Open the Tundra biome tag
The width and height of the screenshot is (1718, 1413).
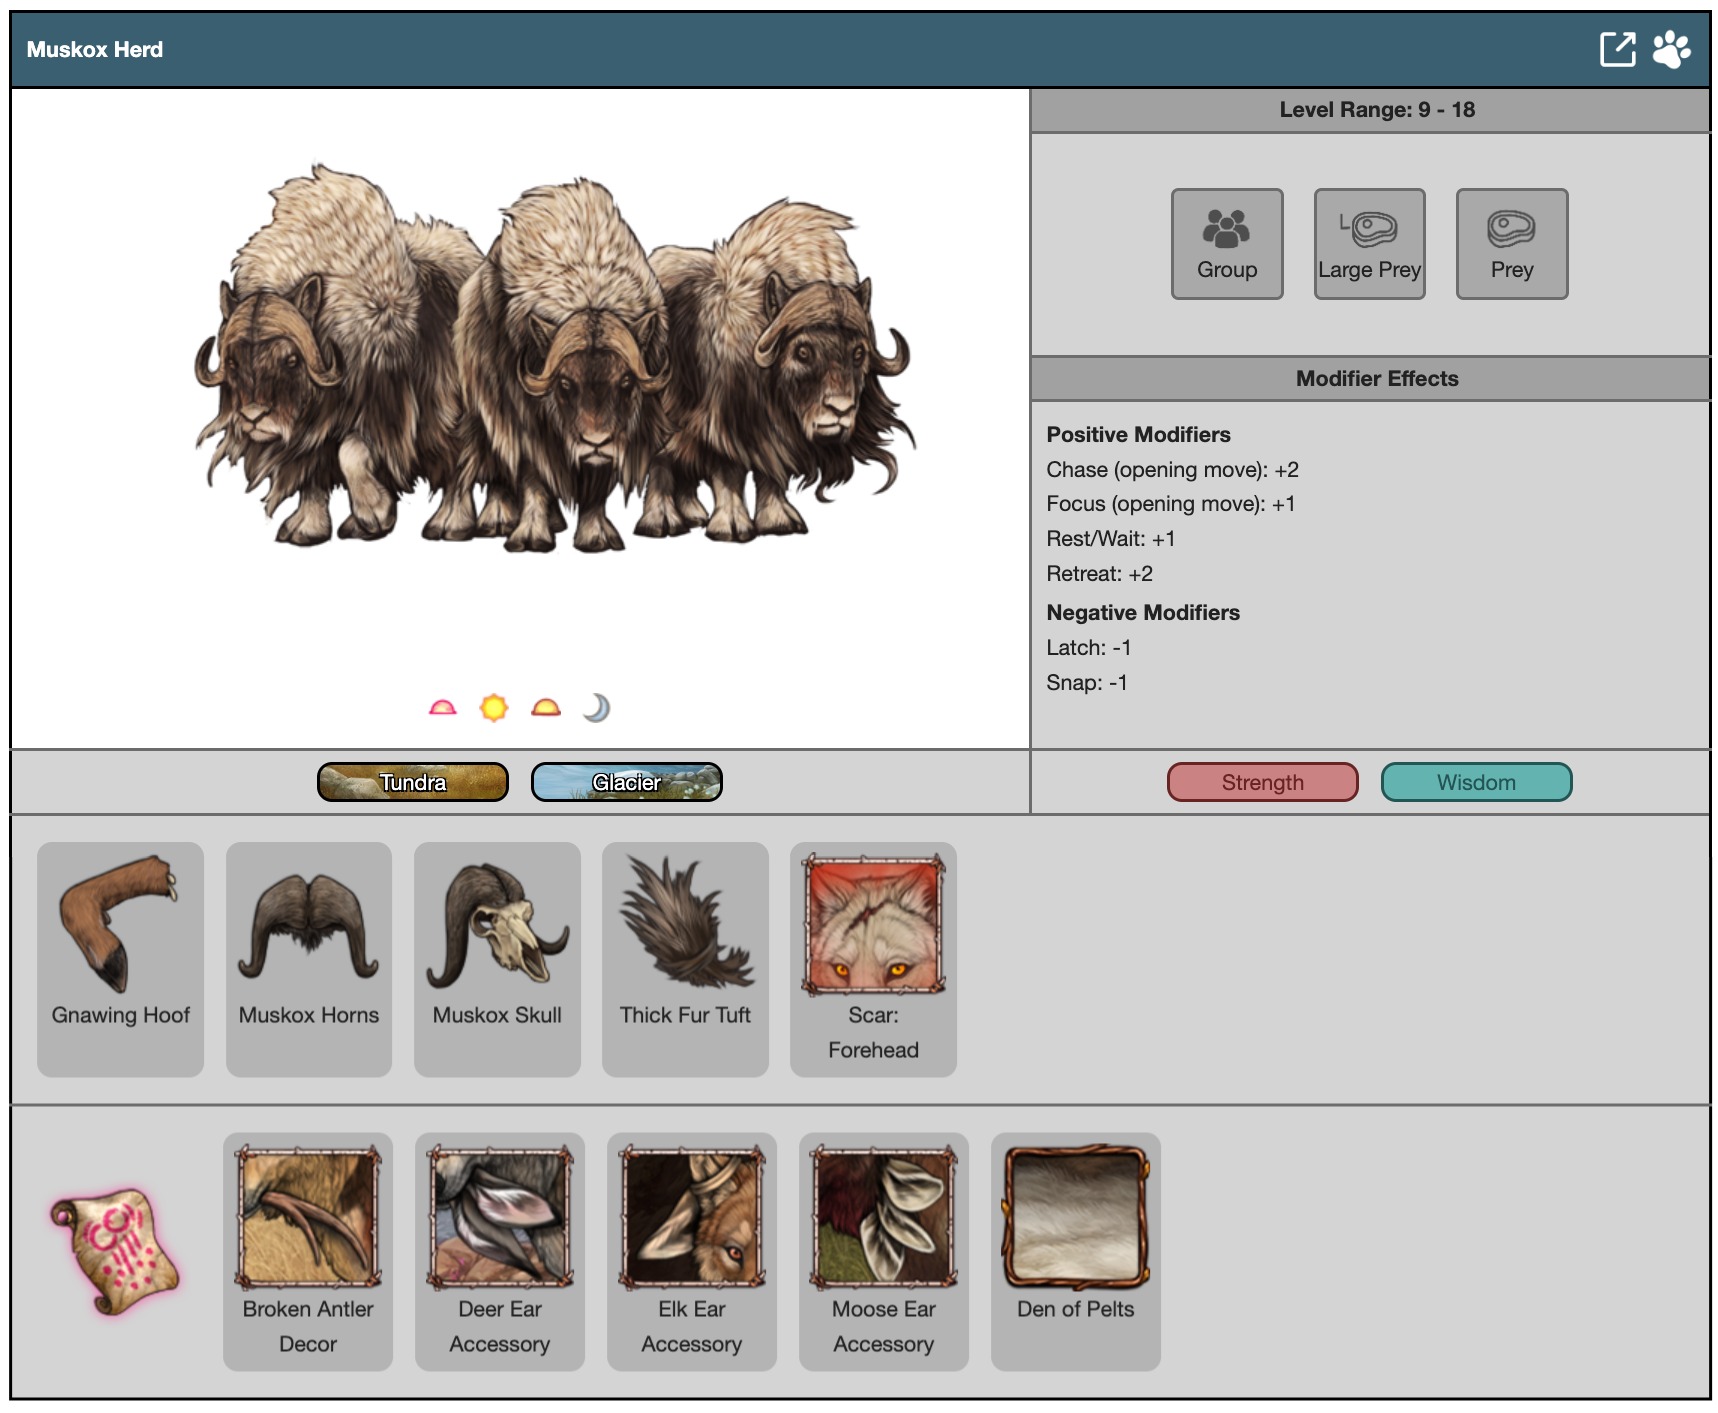point(412,782)
